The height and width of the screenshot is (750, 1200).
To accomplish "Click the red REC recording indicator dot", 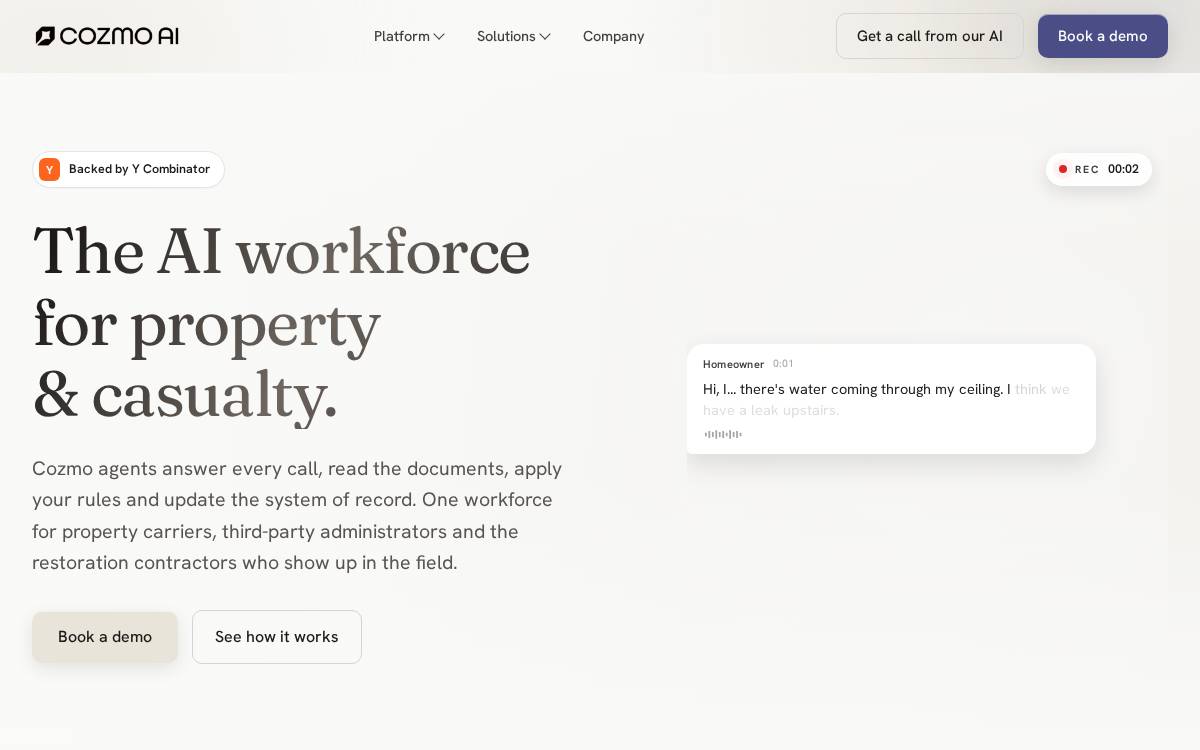I will tap(1063, 169).
